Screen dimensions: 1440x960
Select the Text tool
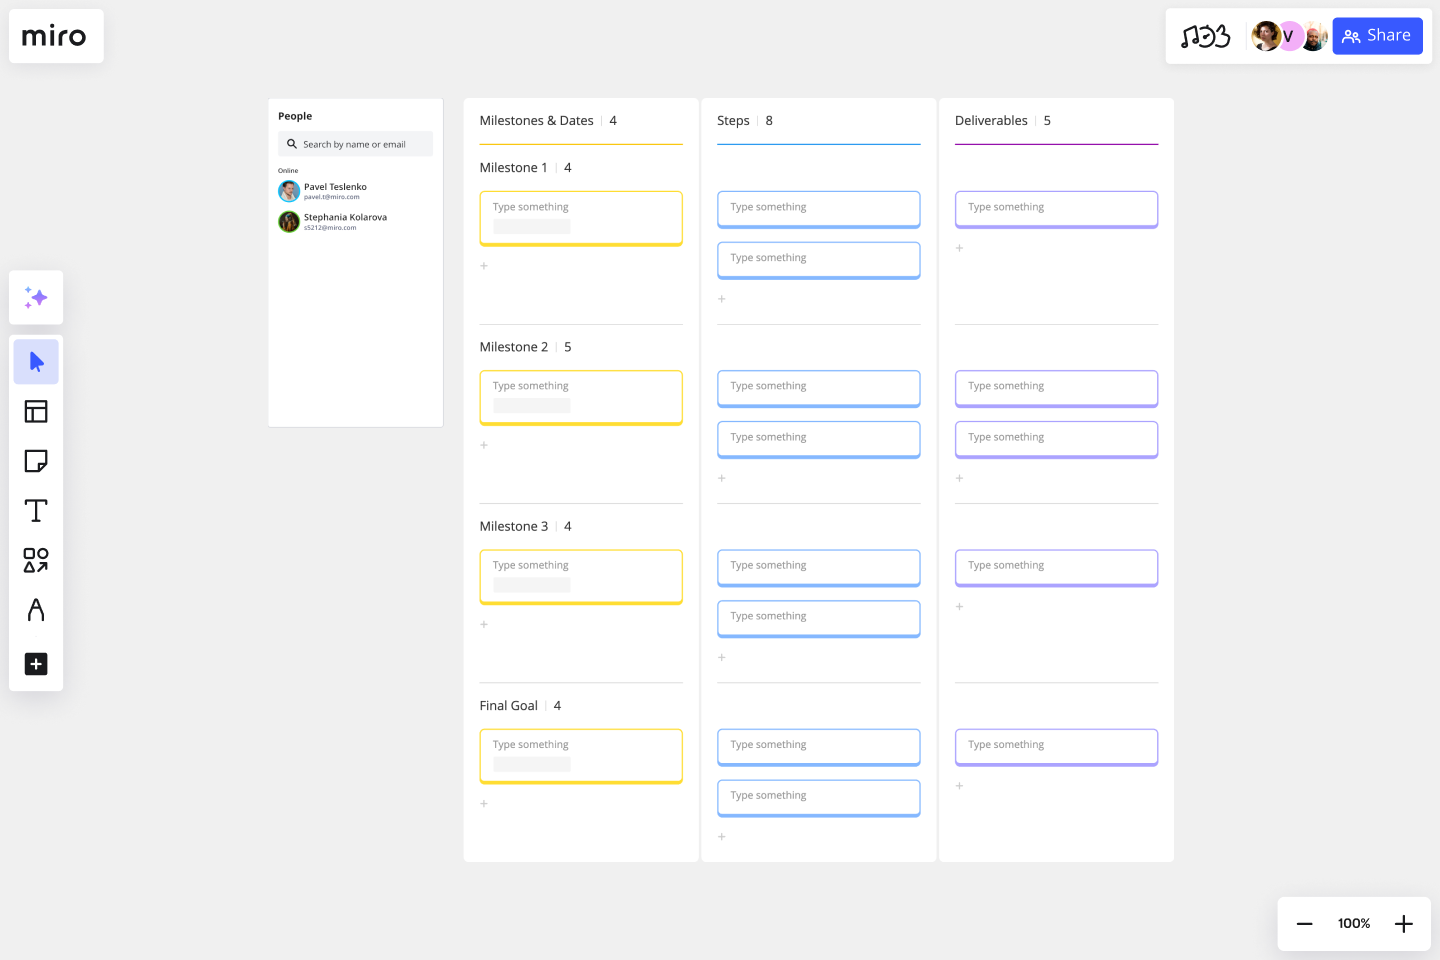pyautogui.click(x=36, y=510)
